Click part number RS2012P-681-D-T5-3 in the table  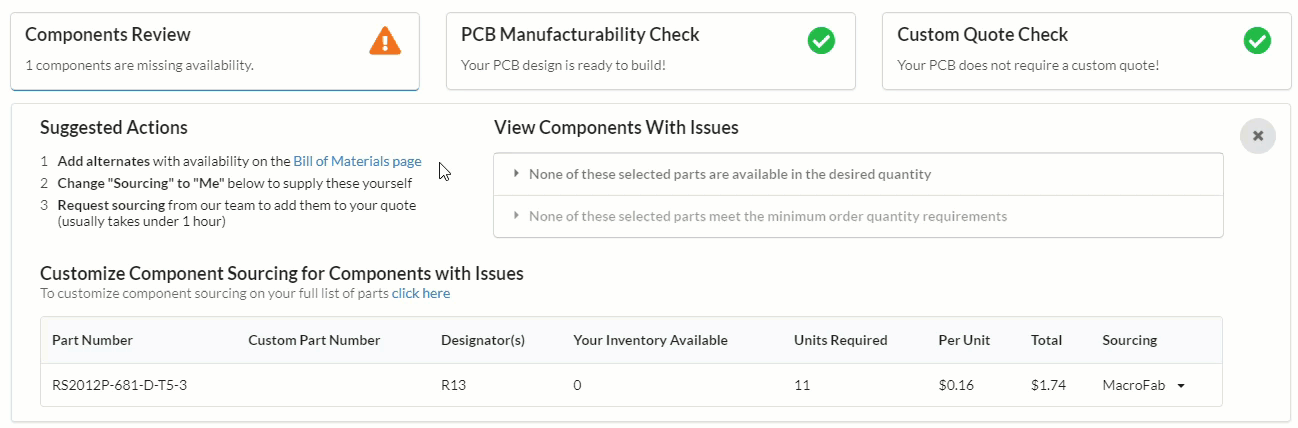[x=120, y=385]
